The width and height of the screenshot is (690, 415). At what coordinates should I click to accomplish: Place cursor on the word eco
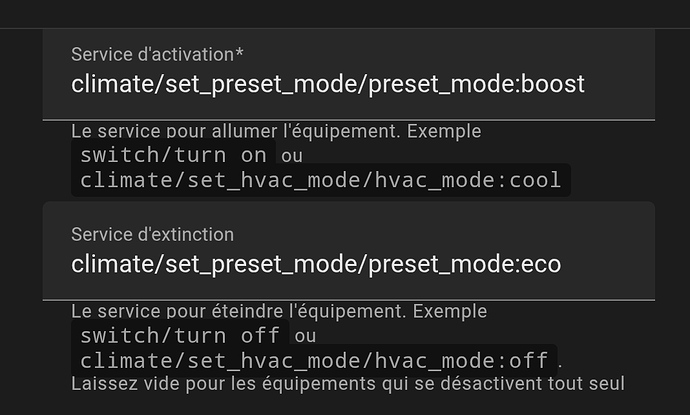click(x=540, y=264)
